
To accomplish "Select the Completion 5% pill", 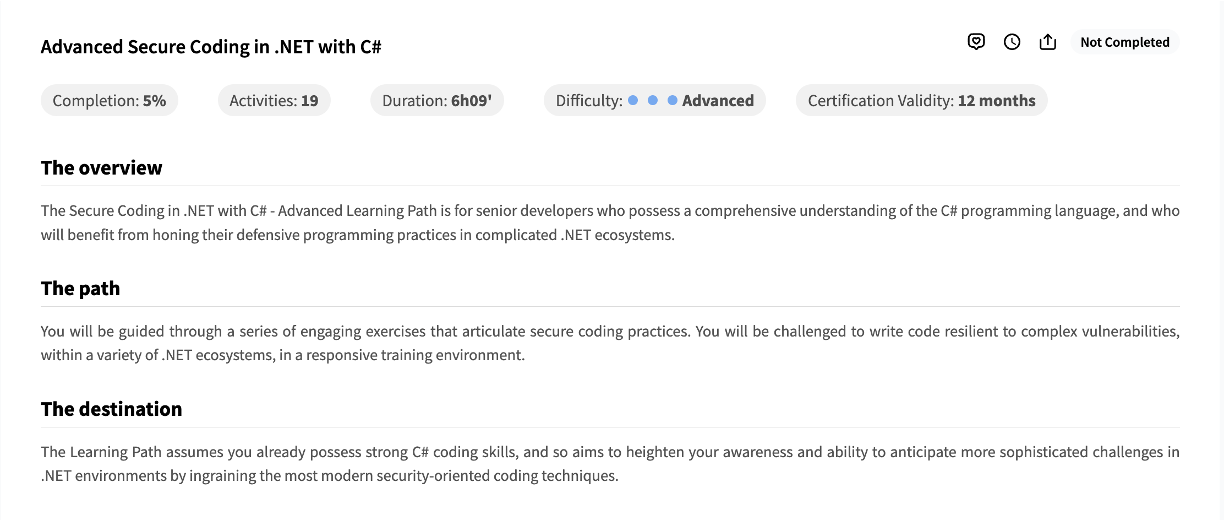I will click(x=110, y=100).
